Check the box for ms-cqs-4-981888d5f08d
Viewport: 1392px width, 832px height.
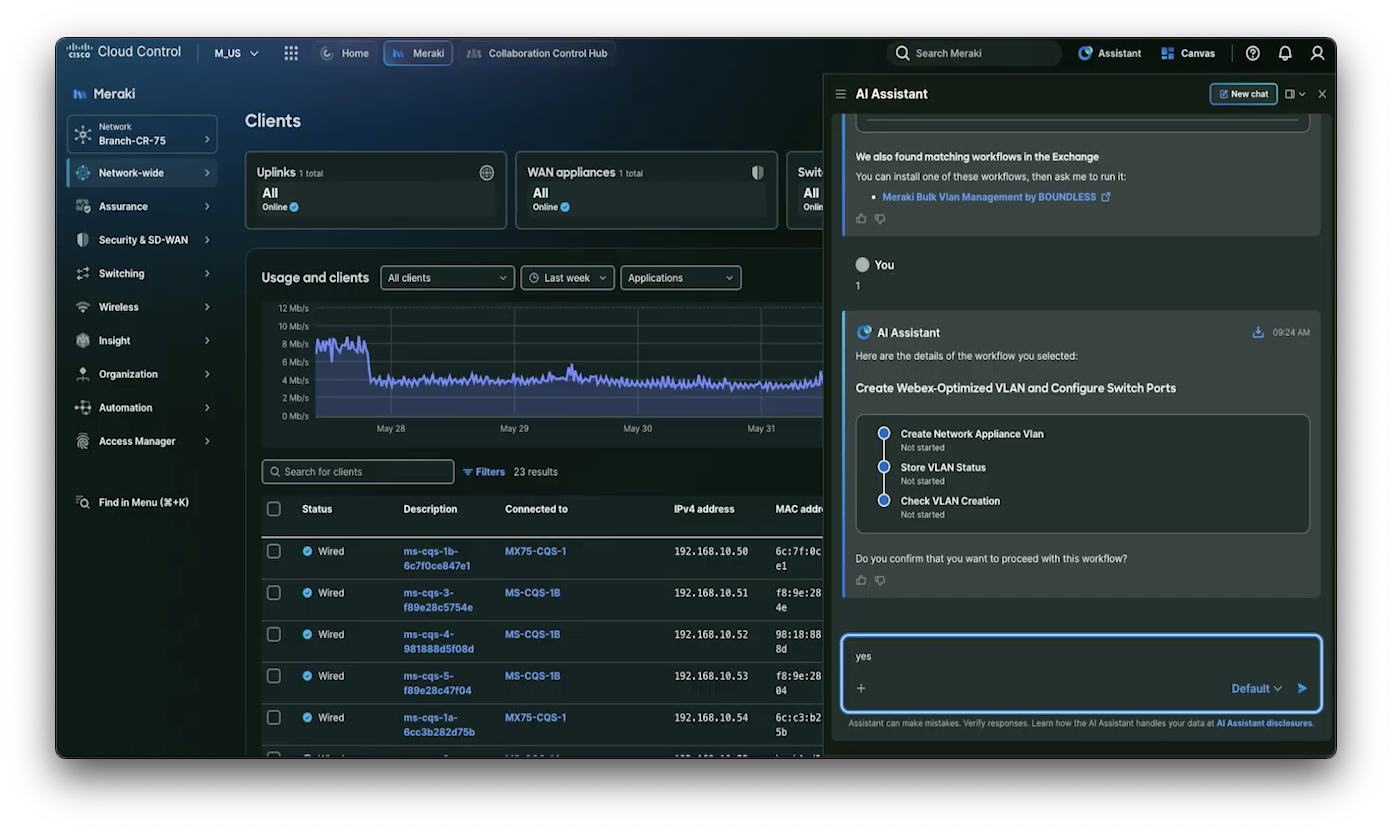274,634
